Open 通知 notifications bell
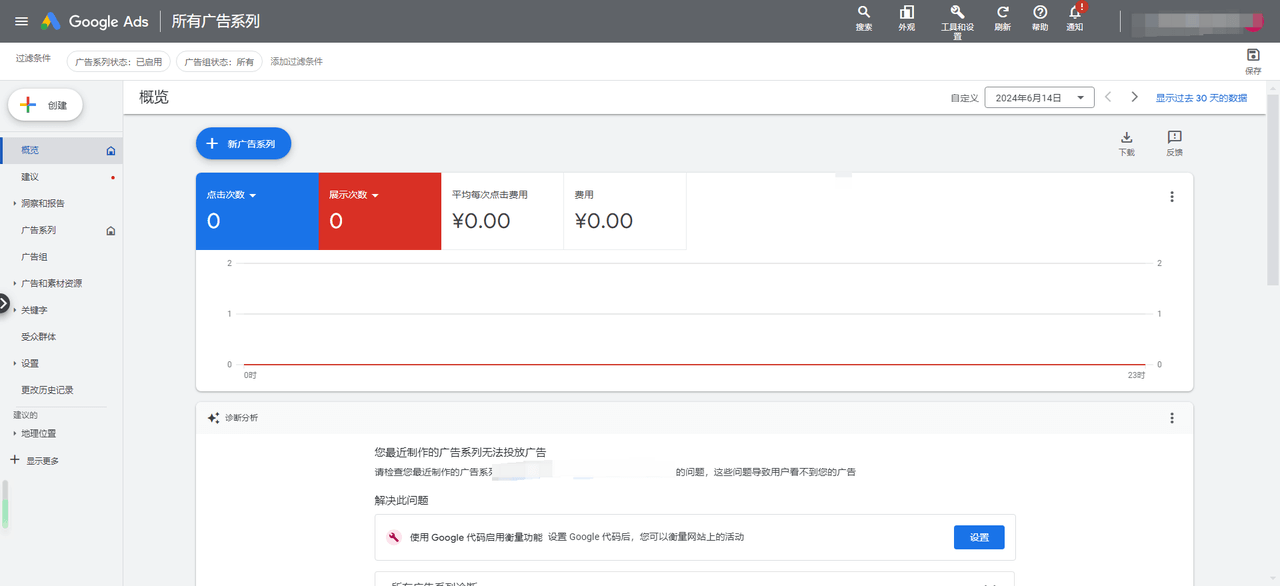The height and width of the screenshot is (586, 1280). pos(1075,18)
